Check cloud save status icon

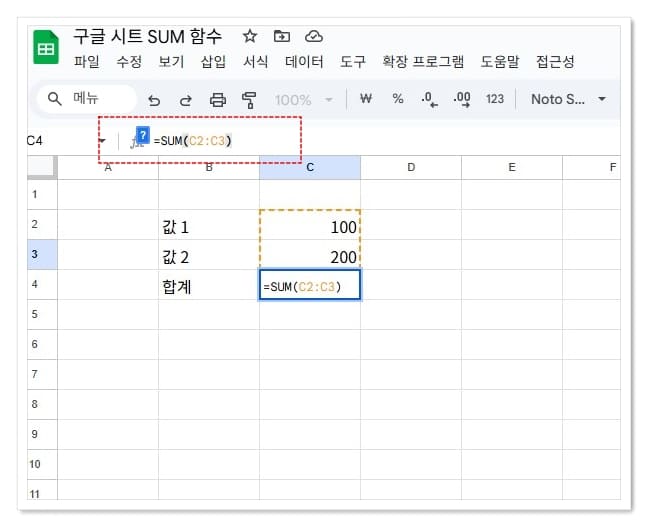click(314, 36)
